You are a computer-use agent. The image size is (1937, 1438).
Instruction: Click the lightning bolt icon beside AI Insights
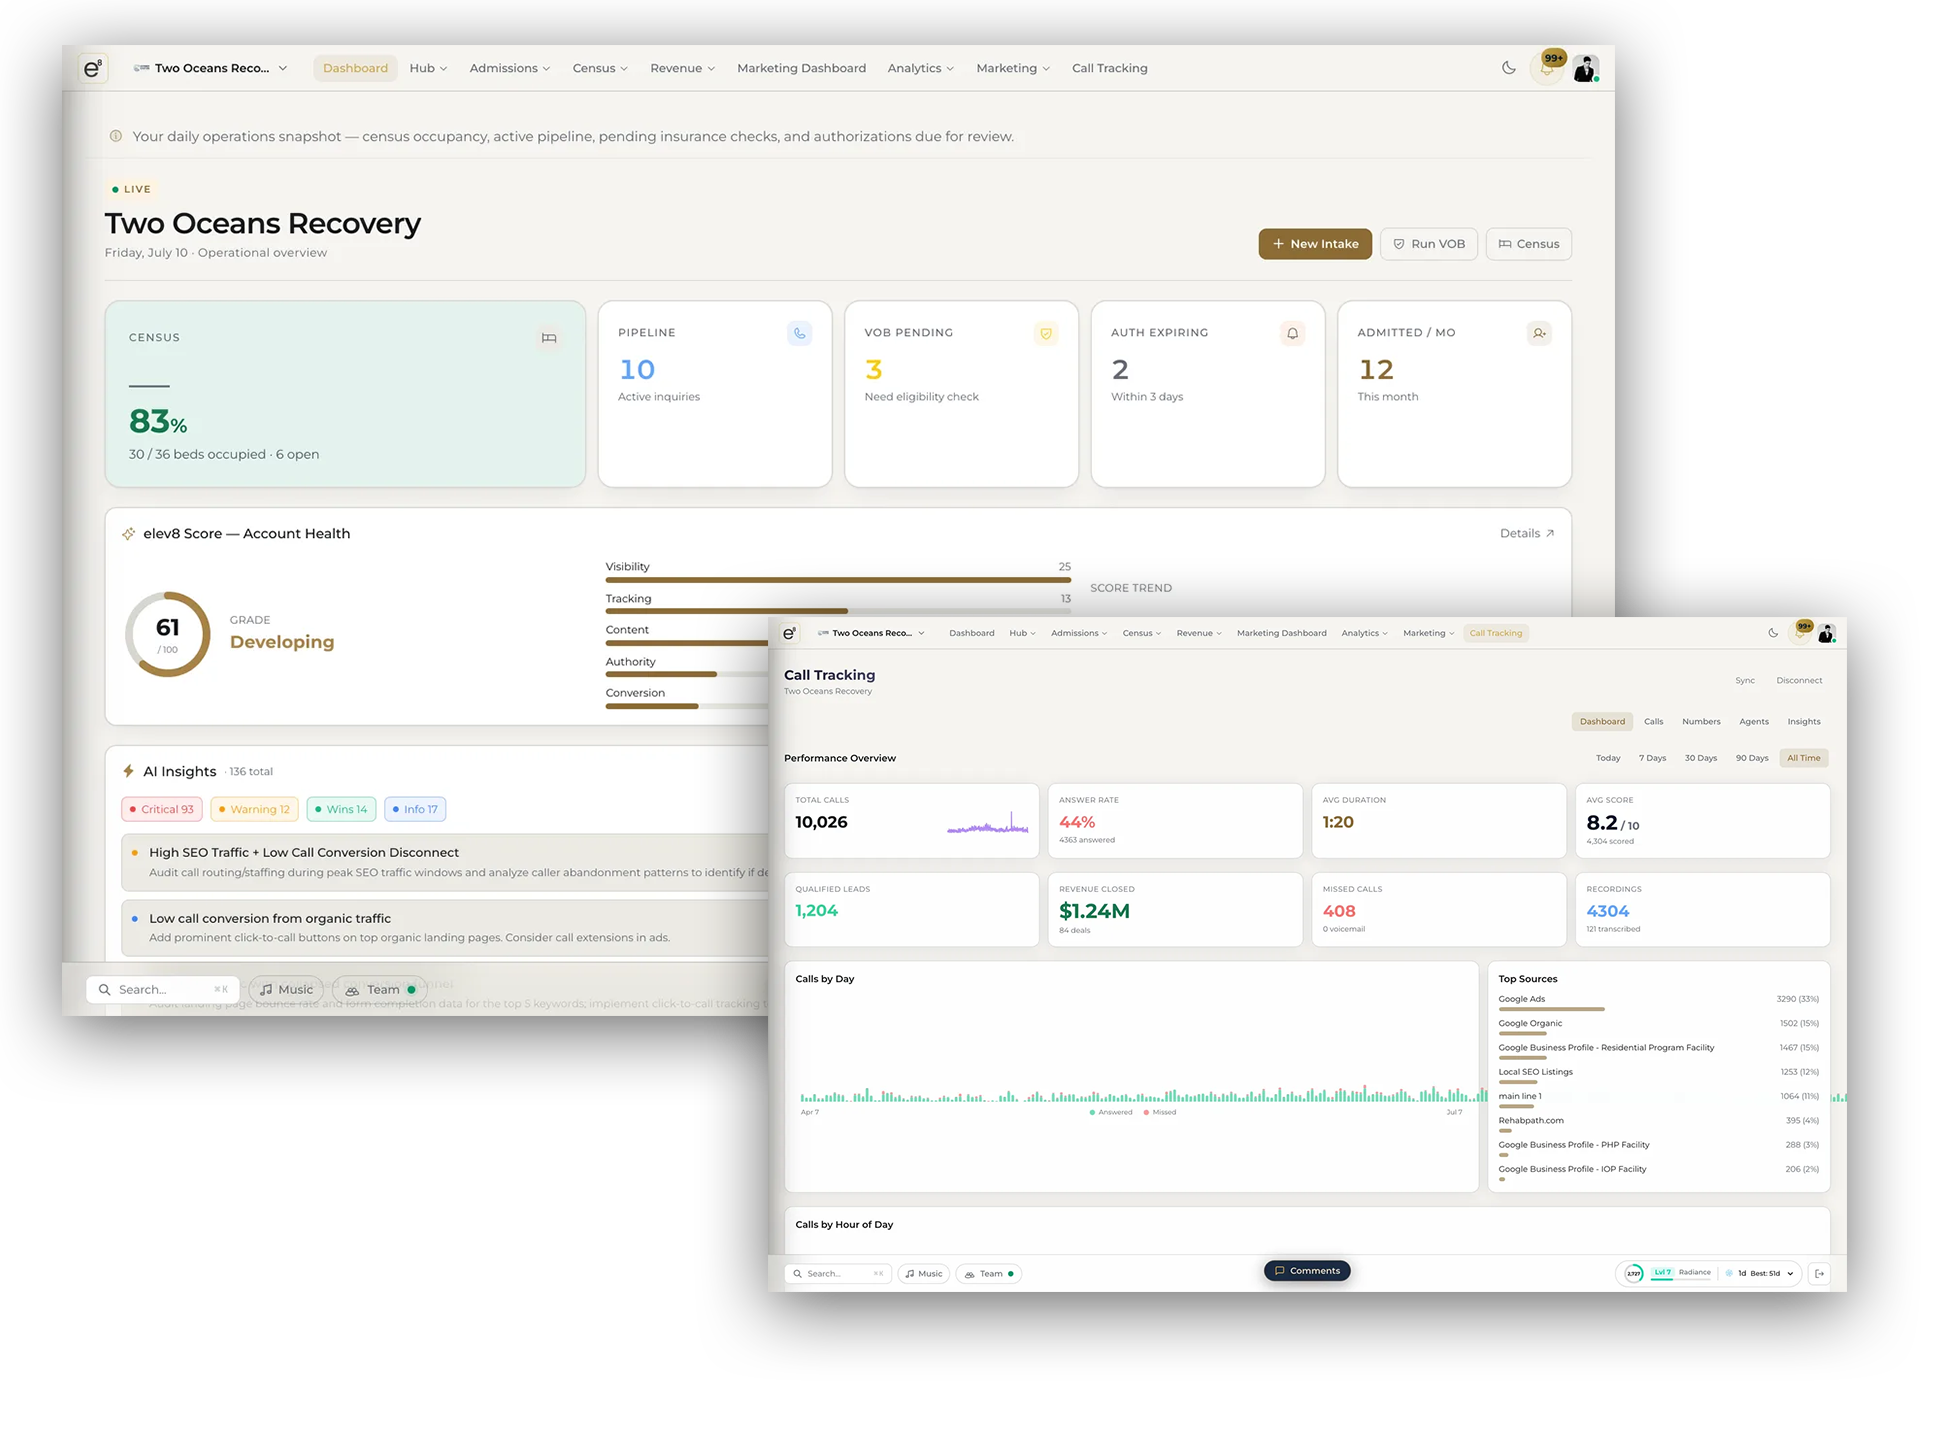click(128, 771)
